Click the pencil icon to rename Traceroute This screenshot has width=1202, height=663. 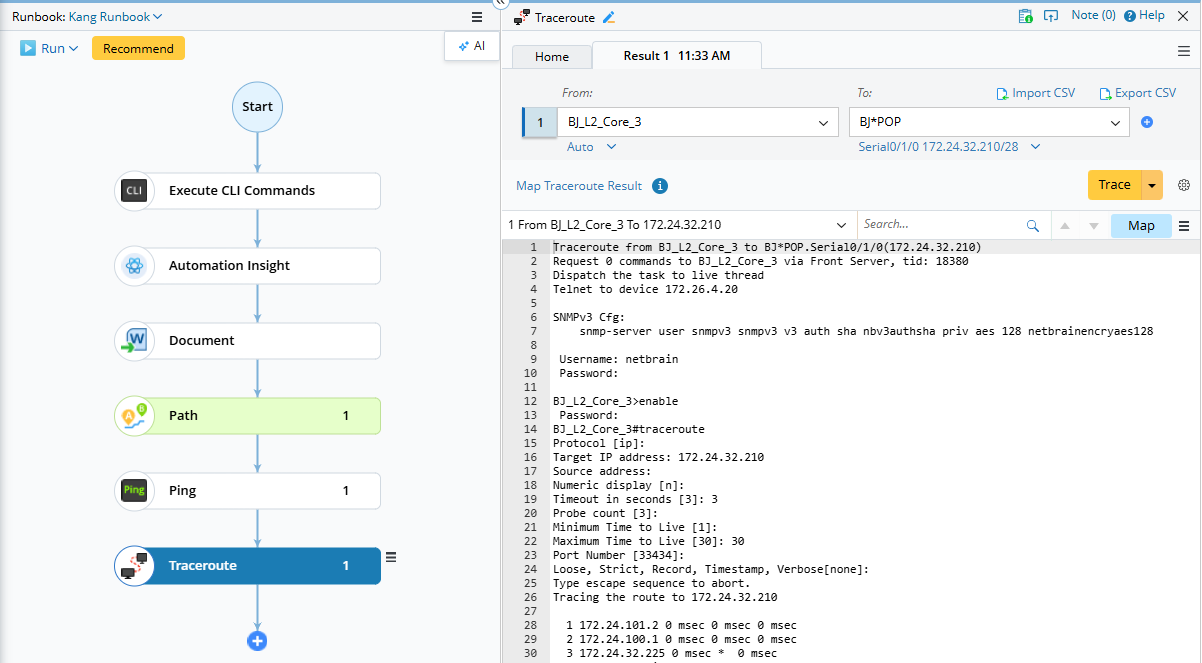point(609,17)
